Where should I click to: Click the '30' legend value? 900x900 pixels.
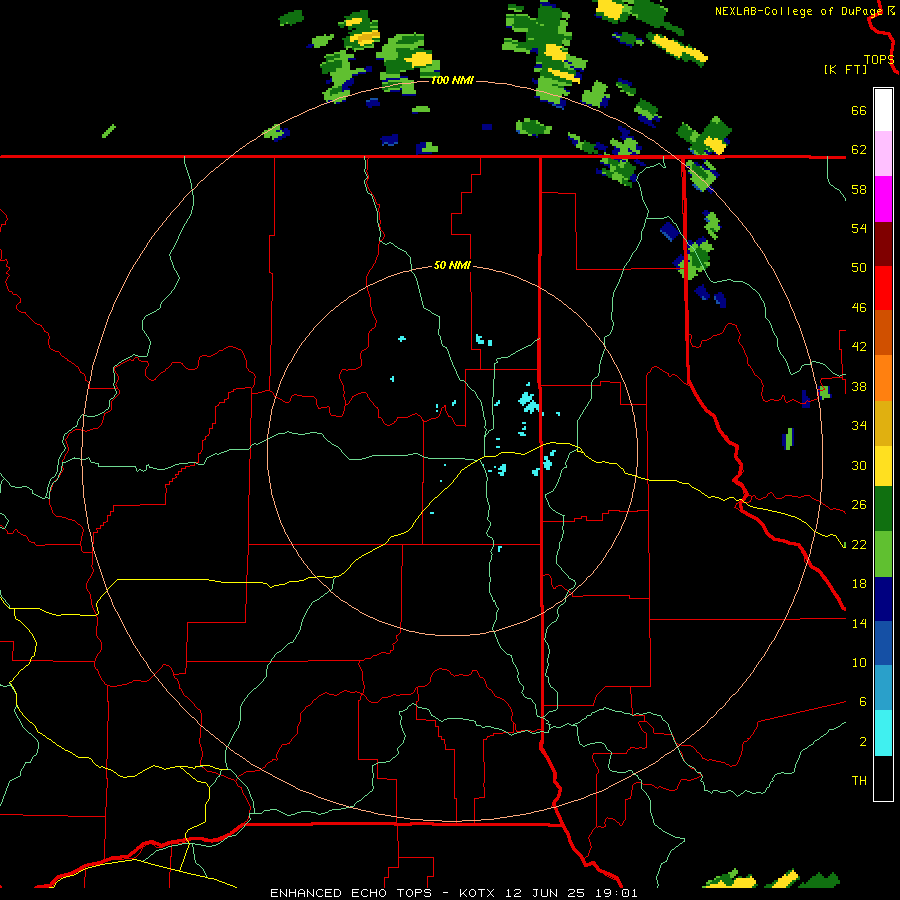click(x=859, y=465)
